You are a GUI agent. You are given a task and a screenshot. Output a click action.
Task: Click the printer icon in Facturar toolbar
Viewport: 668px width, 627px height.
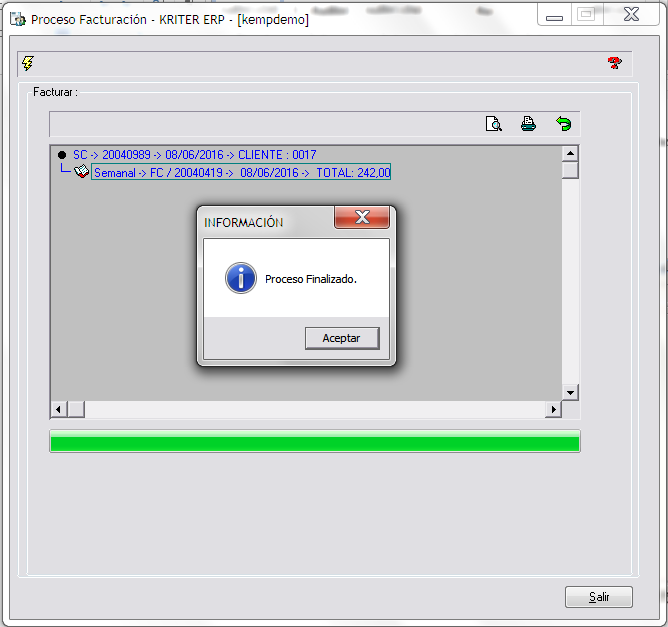click(528, 124)
